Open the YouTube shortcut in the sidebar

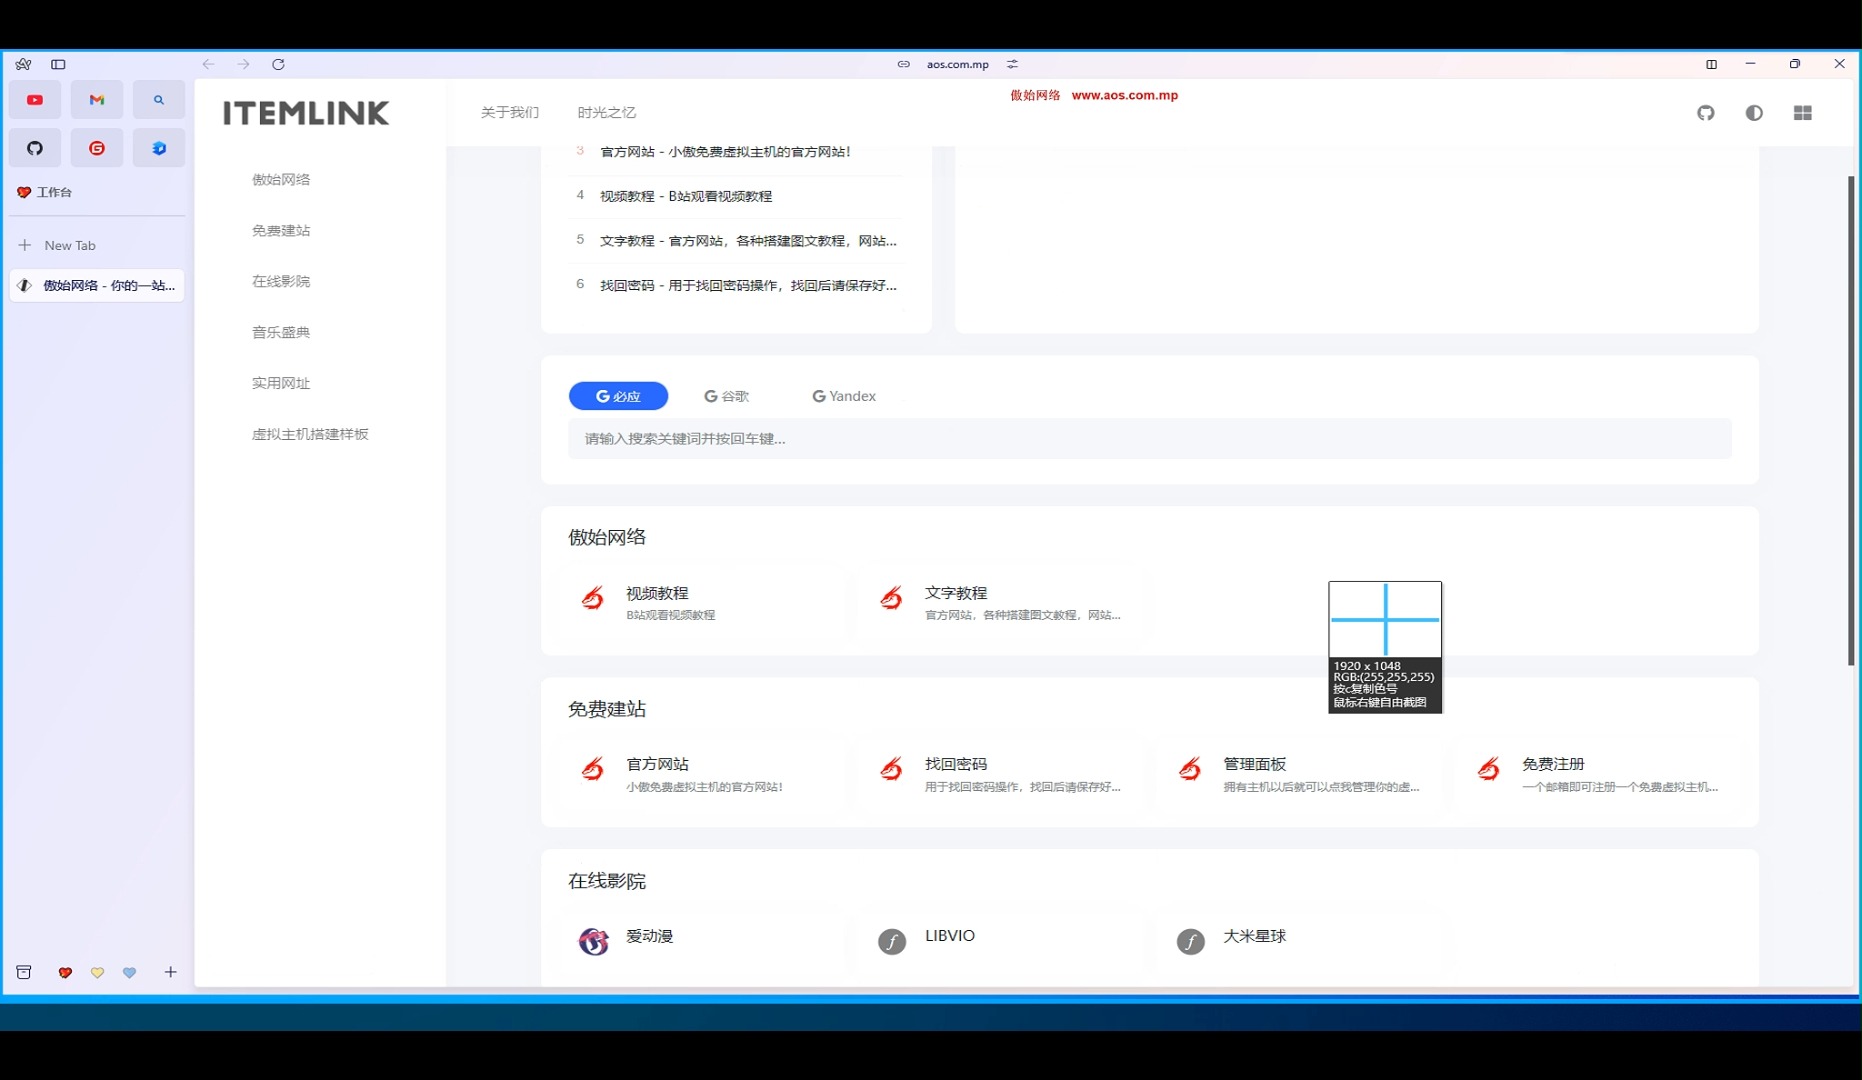pyautogui.click(x=35, y=99)
